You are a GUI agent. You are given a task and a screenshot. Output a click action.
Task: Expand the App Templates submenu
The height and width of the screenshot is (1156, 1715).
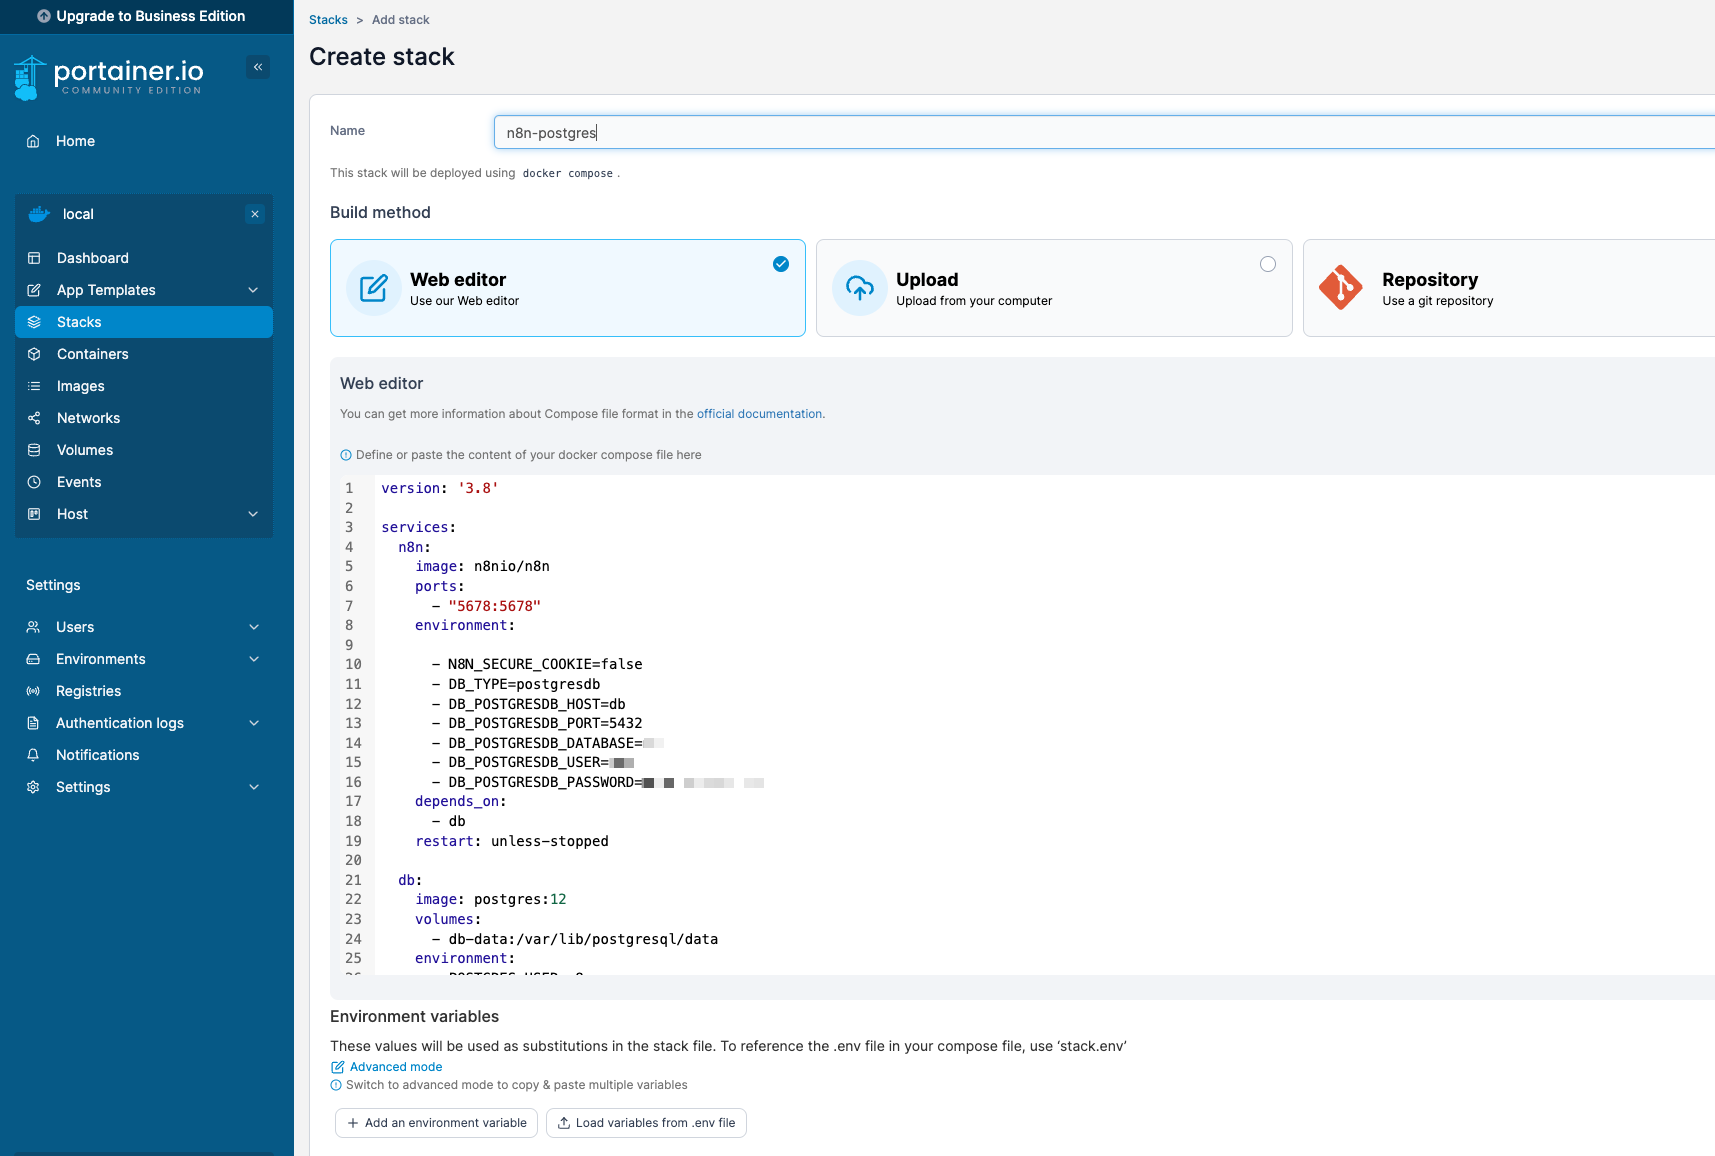[253, 290]
